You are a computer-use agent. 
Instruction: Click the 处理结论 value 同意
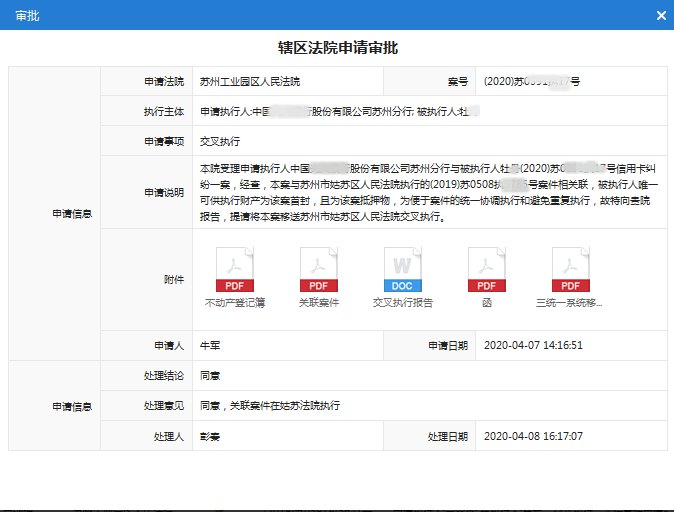pyautogui.click(x=210, y=375)
